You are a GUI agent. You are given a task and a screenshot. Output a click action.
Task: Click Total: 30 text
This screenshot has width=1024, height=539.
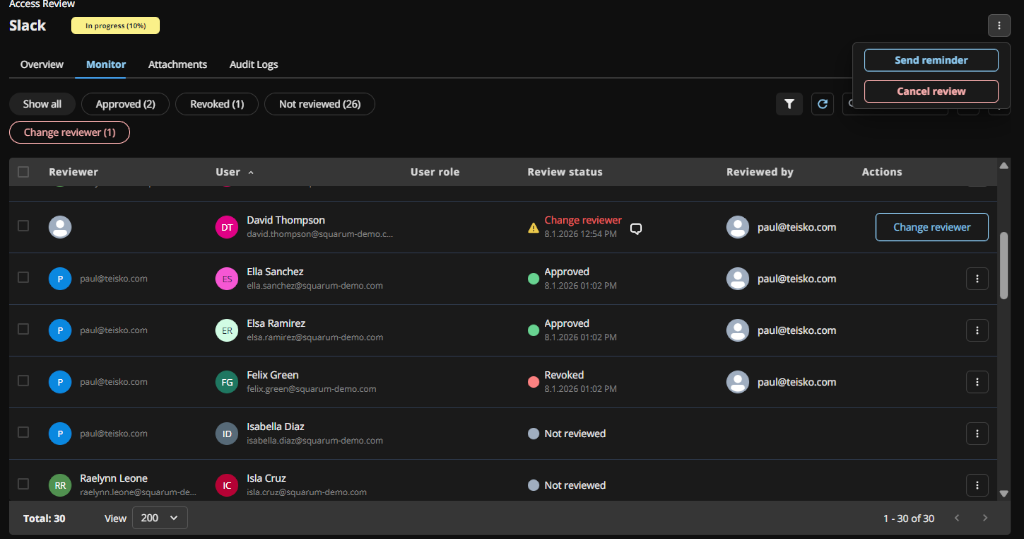[44, 518]
